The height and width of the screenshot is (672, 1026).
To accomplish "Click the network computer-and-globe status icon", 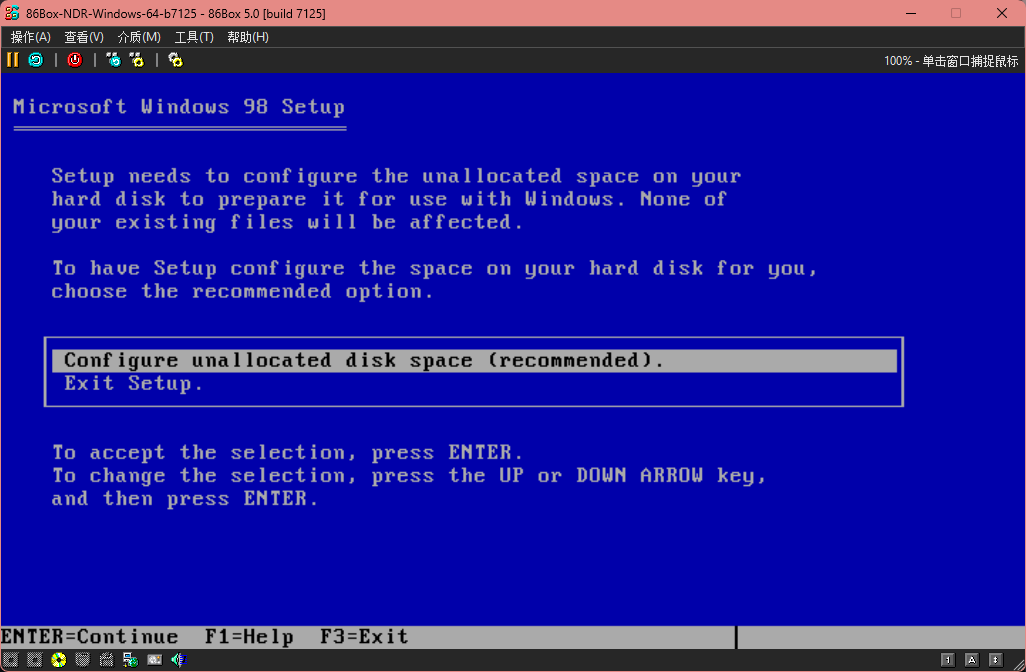I will [x=130, y=660].
